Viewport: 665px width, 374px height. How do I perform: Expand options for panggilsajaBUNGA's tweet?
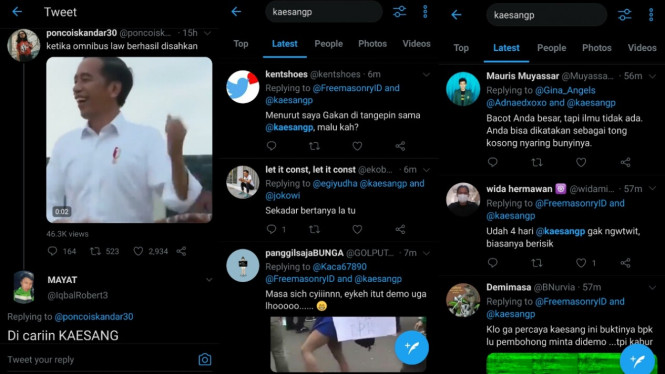click(x=426, y=253)
